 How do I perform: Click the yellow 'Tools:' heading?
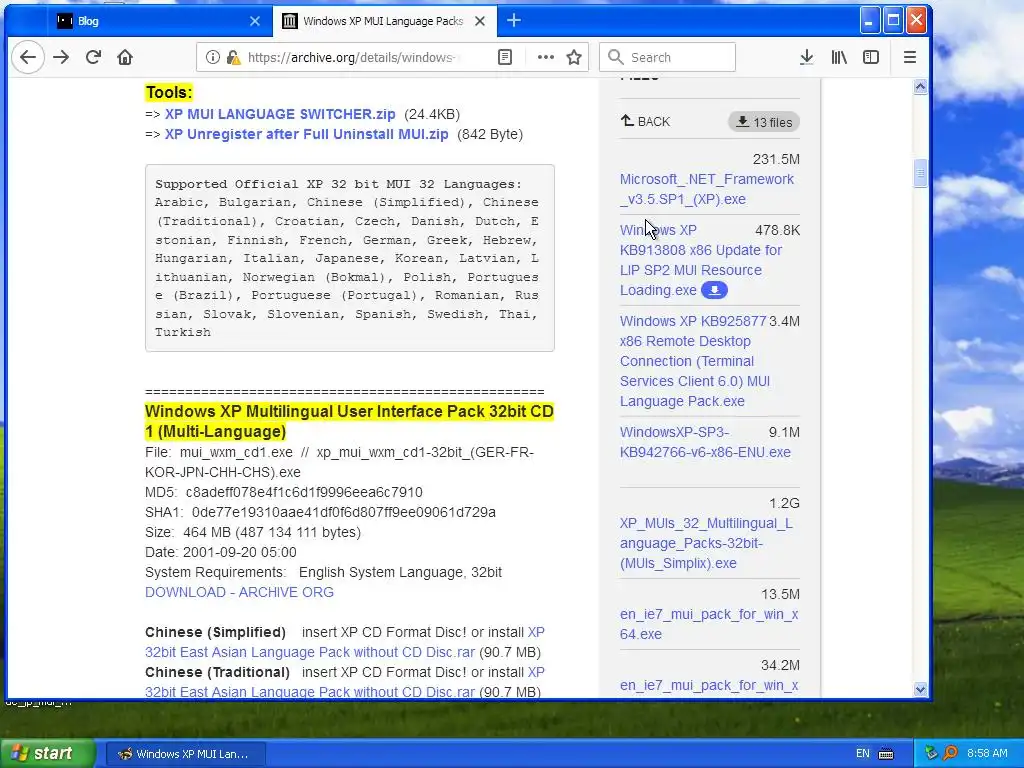coord(169,92)
